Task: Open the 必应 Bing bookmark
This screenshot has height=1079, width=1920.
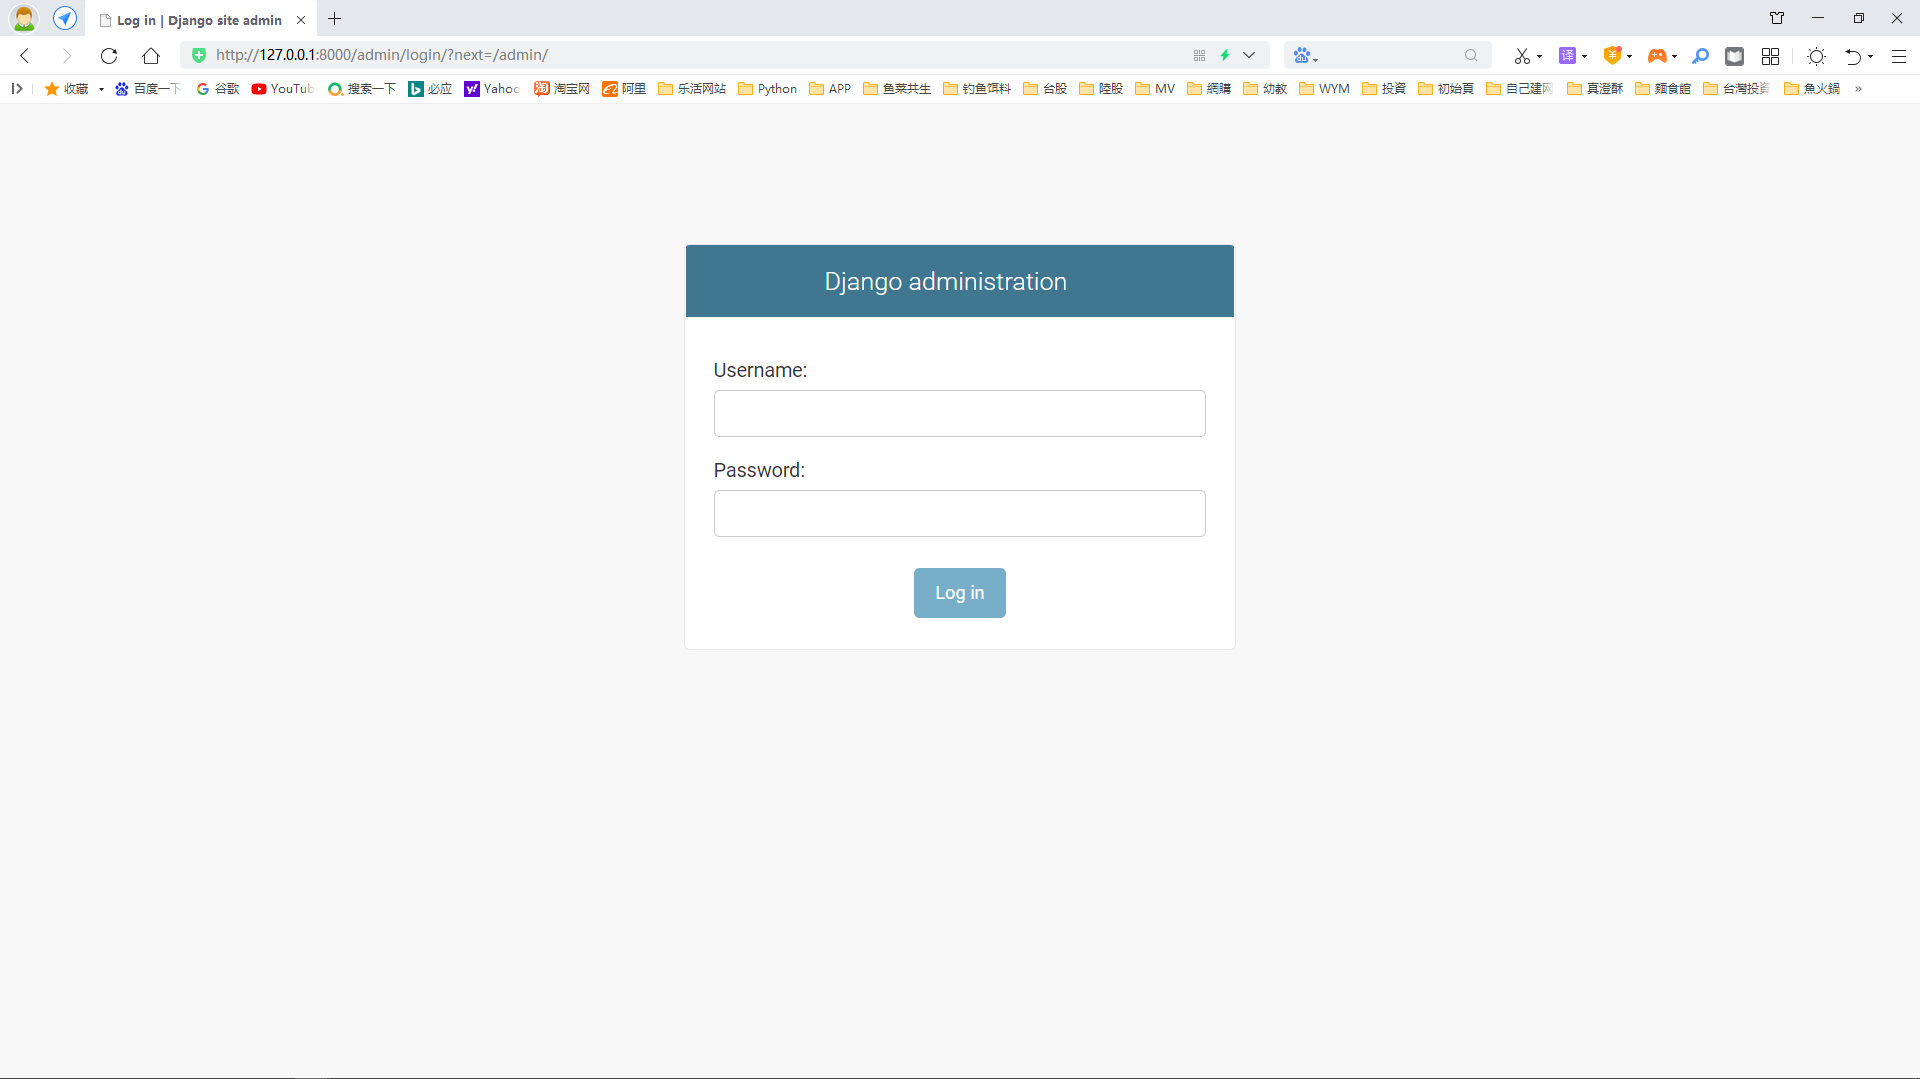Action: tap(430, 89)
